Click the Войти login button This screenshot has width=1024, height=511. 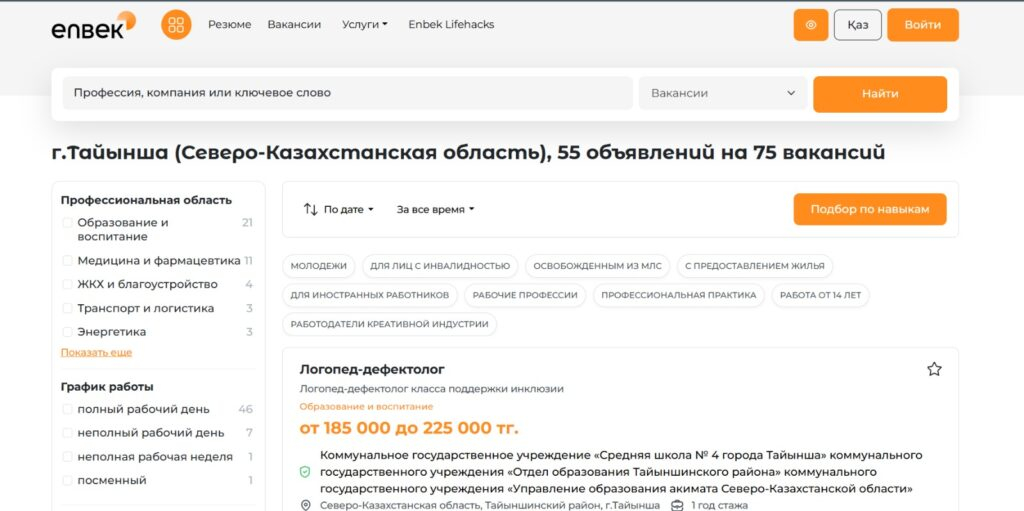923,25
